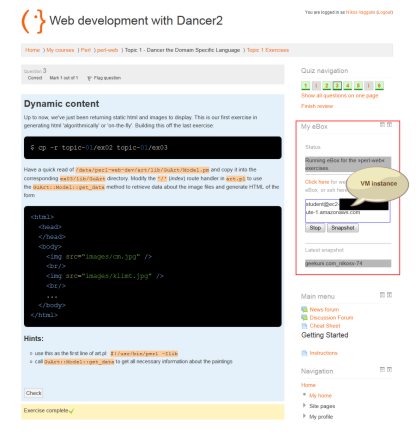The width and height of the screenshot is (416, 432).
Task: Click the Check button
Action: pyautogui.click(x=34, y=393)
